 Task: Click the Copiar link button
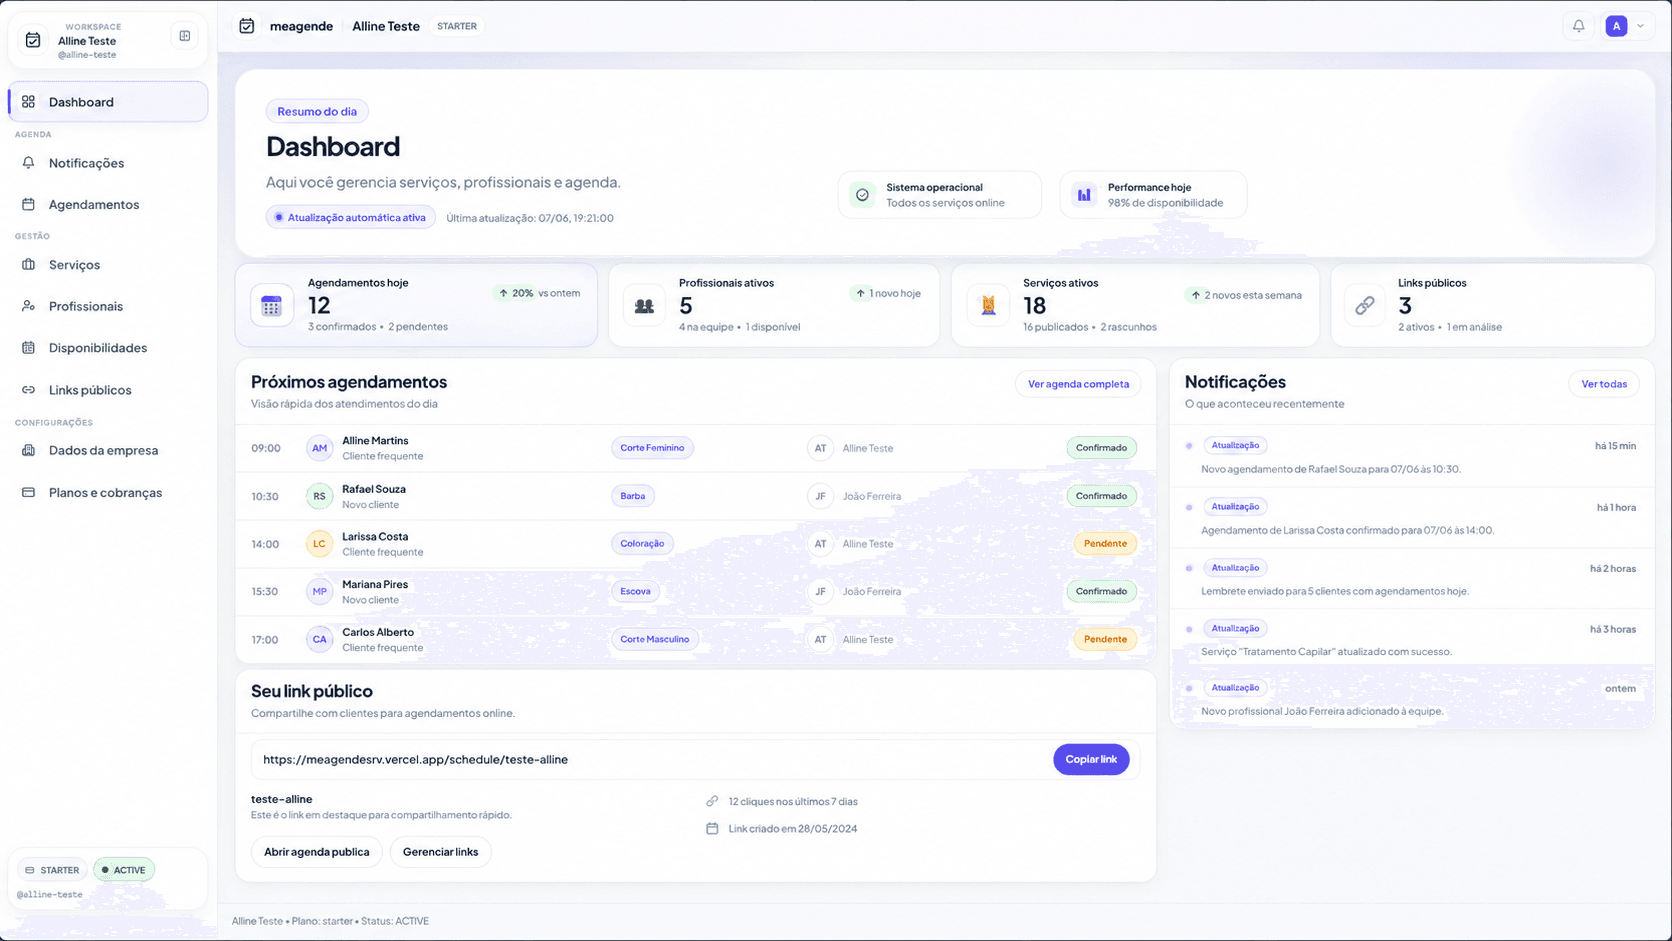coord(1091,759)
